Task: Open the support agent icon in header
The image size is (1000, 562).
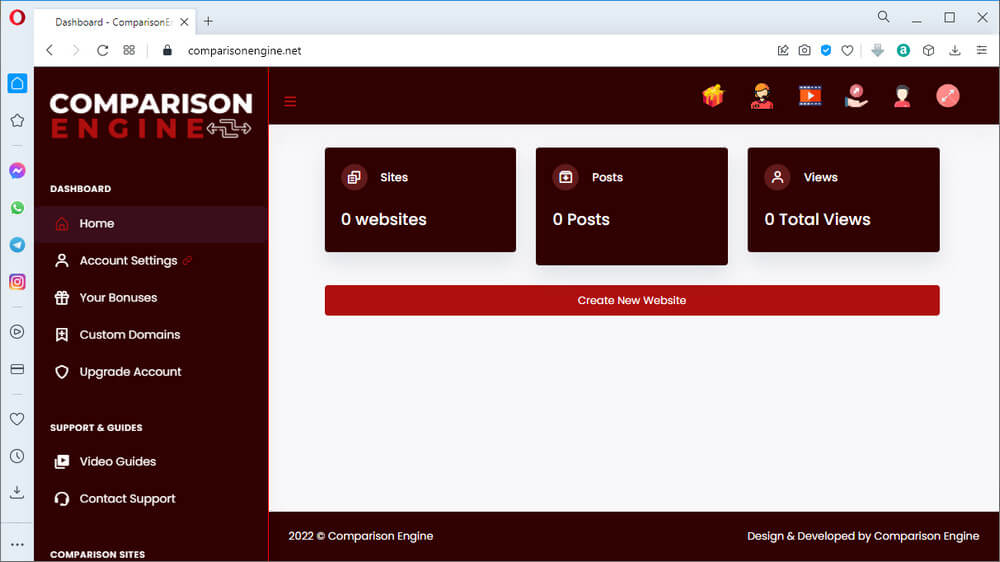Action: coord(761,96)
